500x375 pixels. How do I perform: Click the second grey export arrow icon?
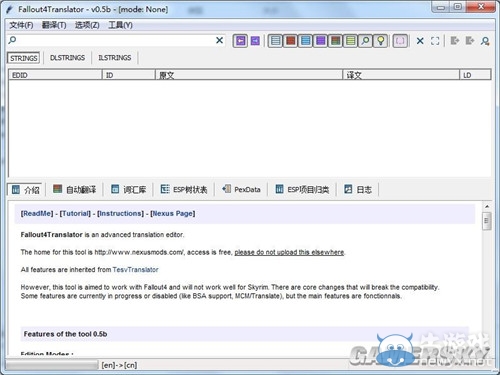[470, 41]
